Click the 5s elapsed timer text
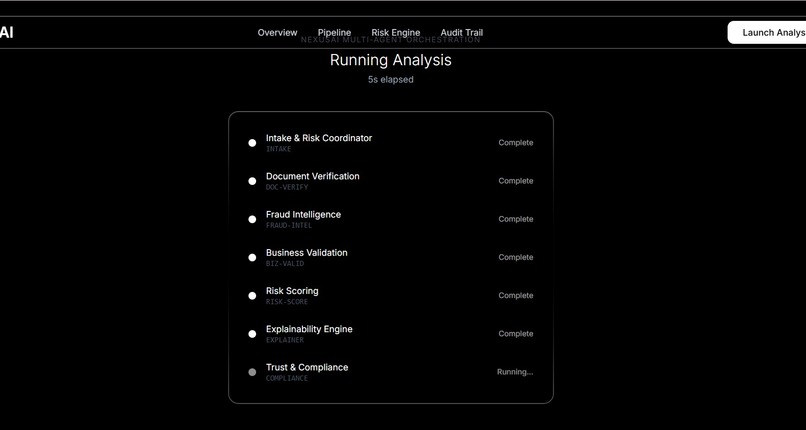Viewport: 806px width, 430px height. [391, 80]
